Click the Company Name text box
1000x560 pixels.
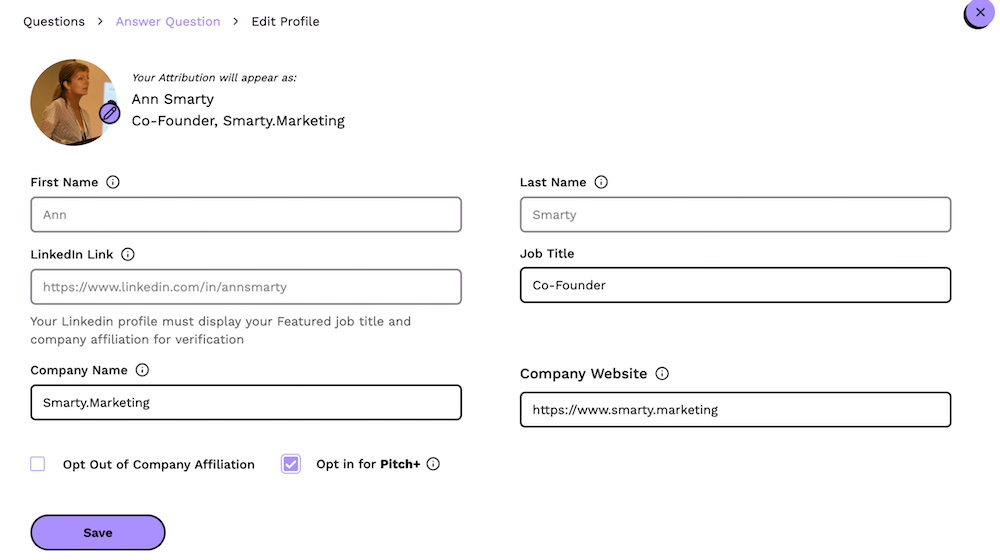coord(246,402)
